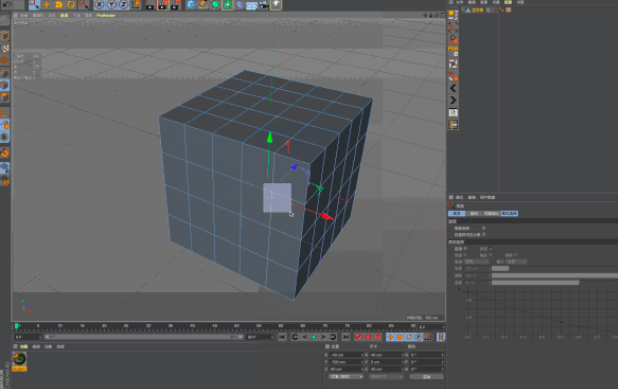The image size is (618, 389).
Task: Select the Move tool
Action: (x=47, y=4)
